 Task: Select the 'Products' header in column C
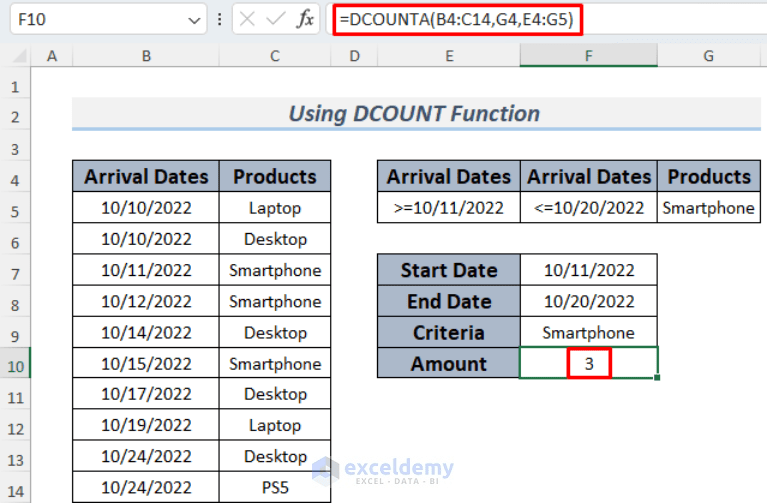click(x=275, y=176)
